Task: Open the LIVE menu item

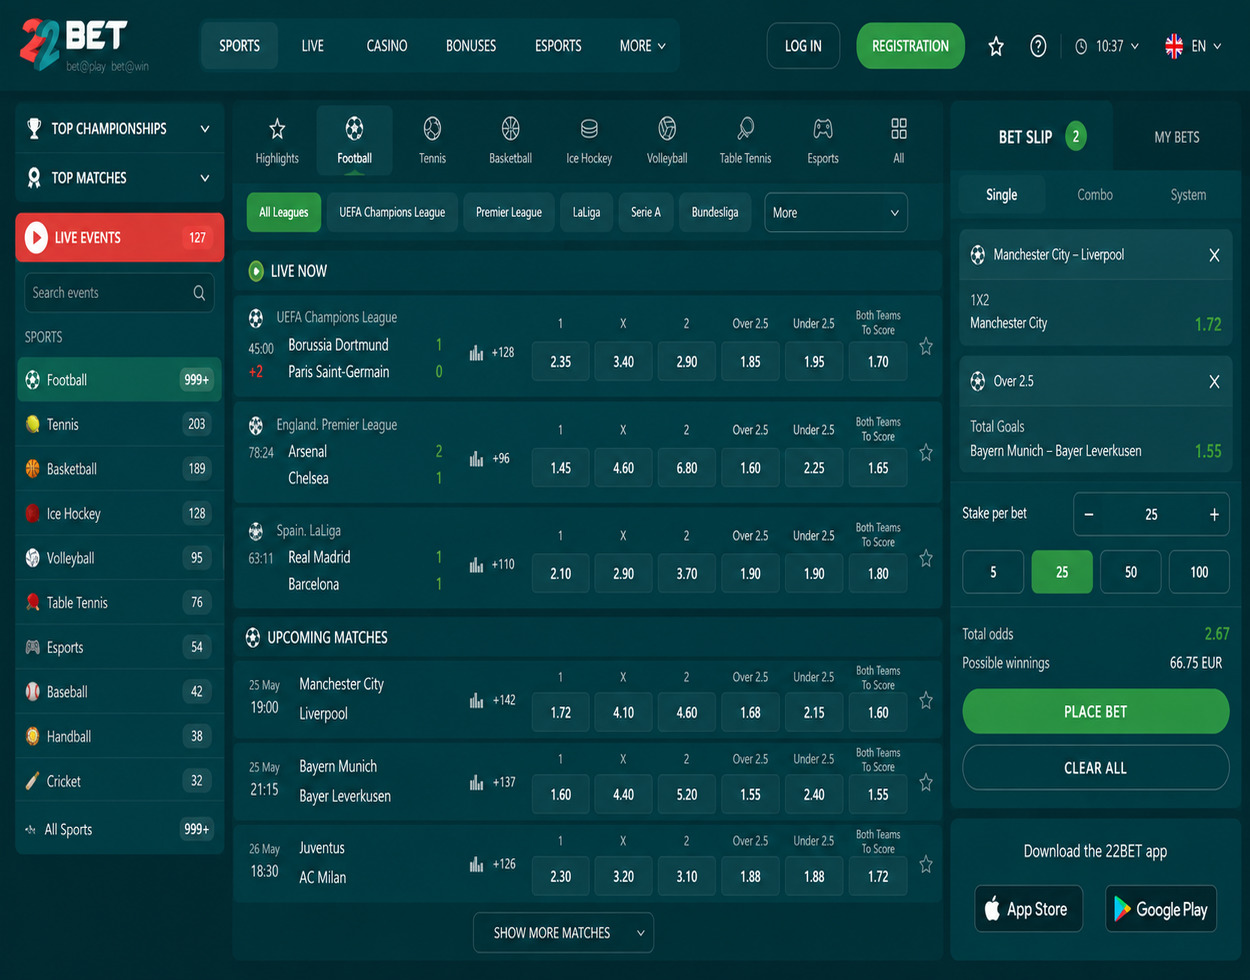Action: pyautogui.click(x=313, y=46)
